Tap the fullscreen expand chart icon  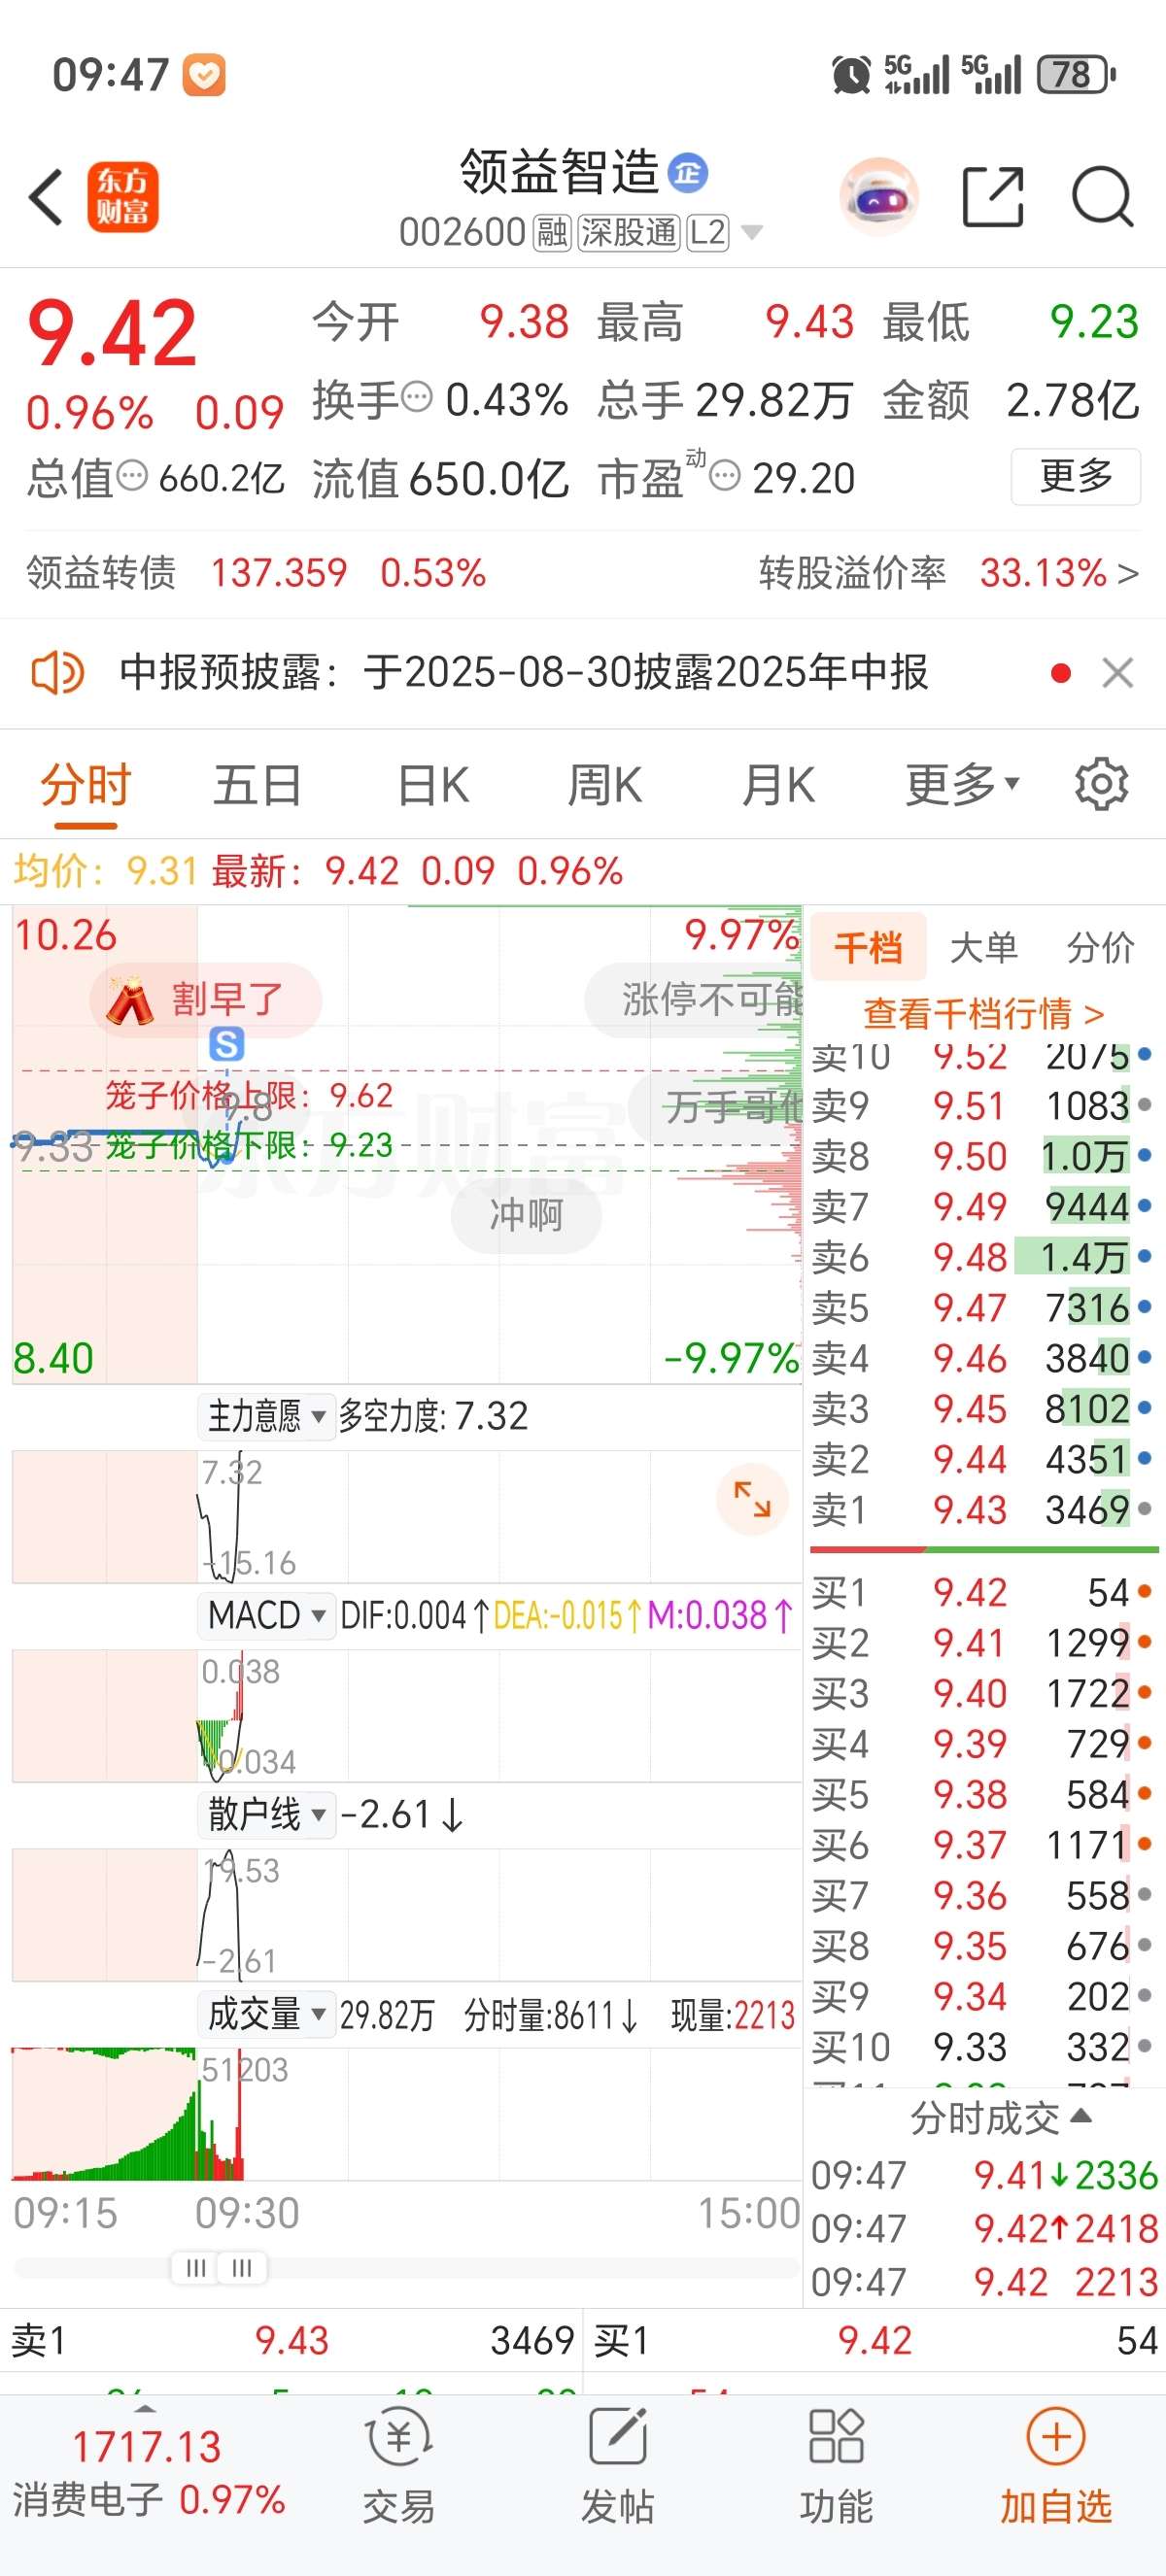coord(752,1499)
